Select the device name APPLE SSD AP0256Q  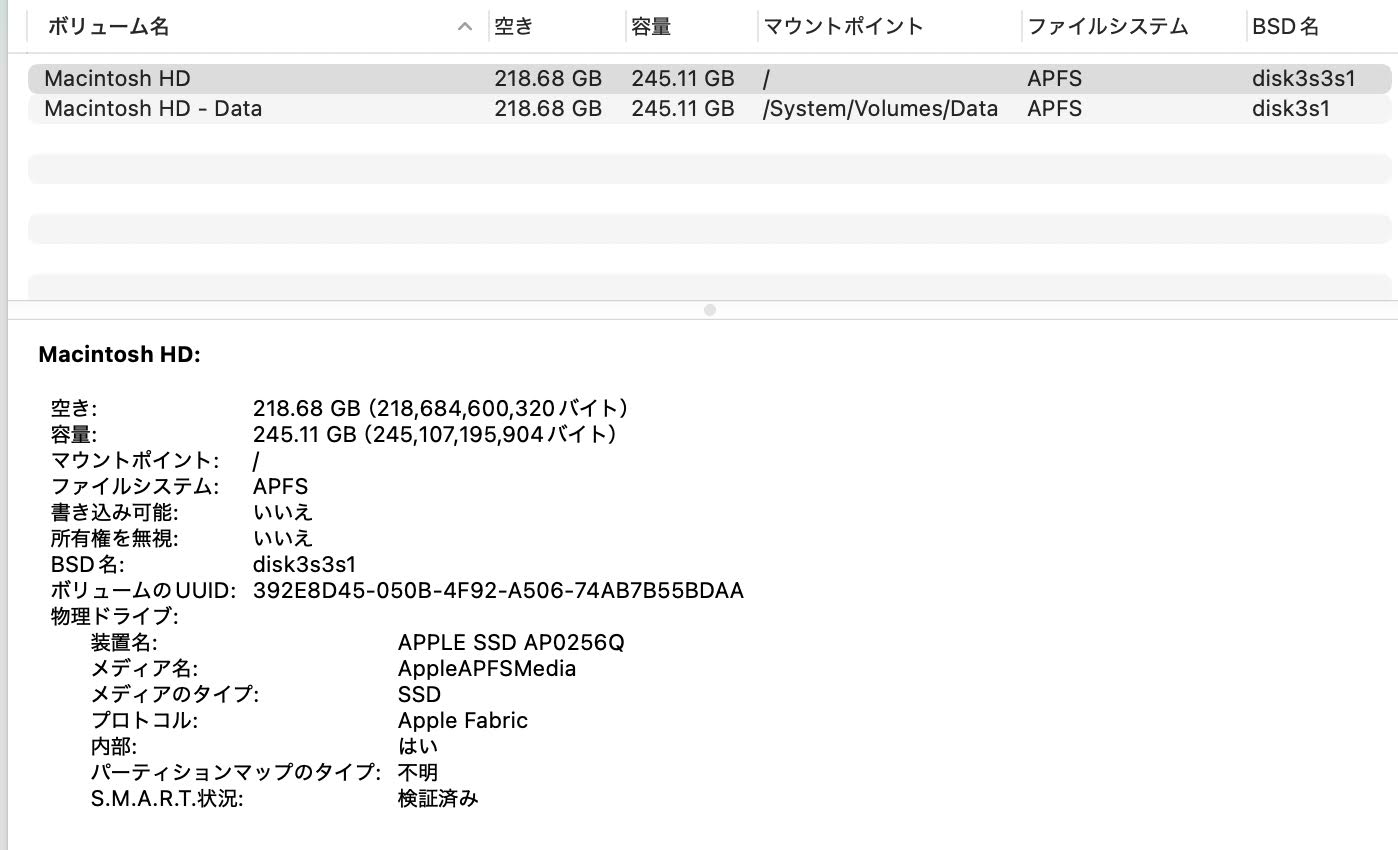coord(511,642)
